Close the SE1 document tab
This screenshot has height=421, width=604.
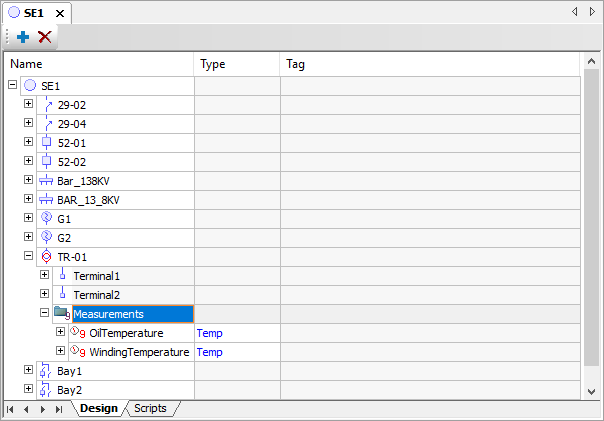pyautogui.click(x=59, y=13)
